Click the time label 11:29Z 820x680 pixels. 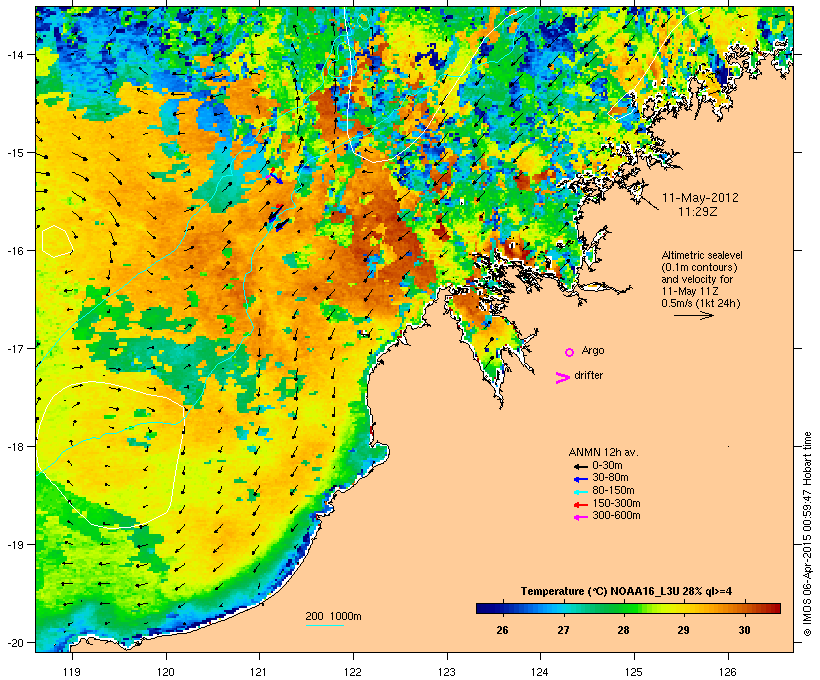point(698,212)
